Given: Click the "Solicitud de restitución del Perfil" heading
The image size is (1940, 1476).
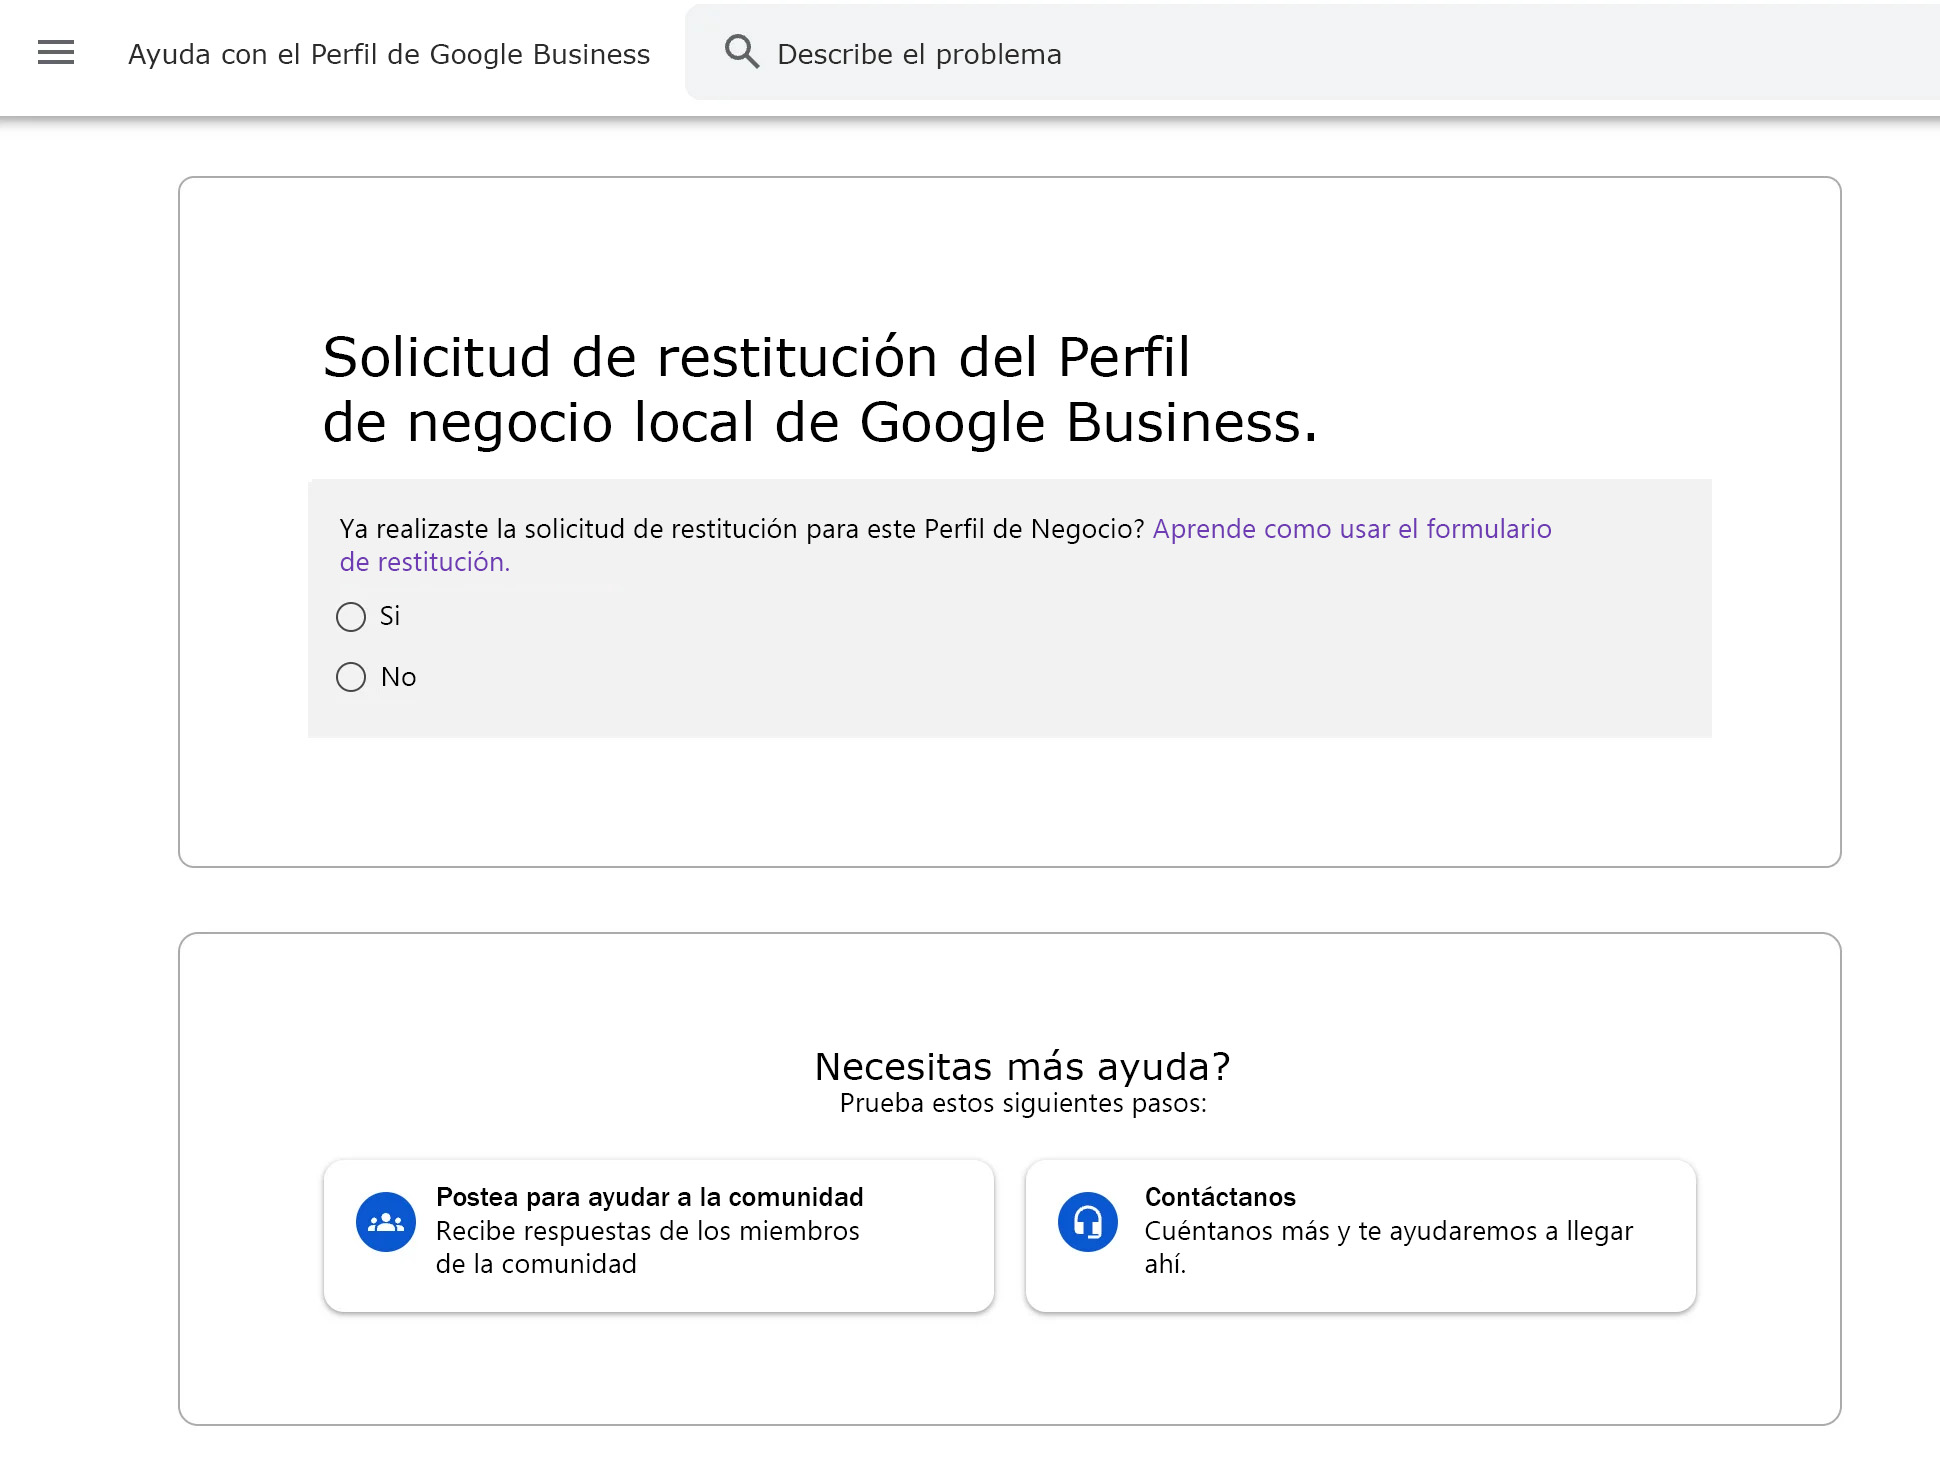Looking at the screenshot, I should [756, 358].
